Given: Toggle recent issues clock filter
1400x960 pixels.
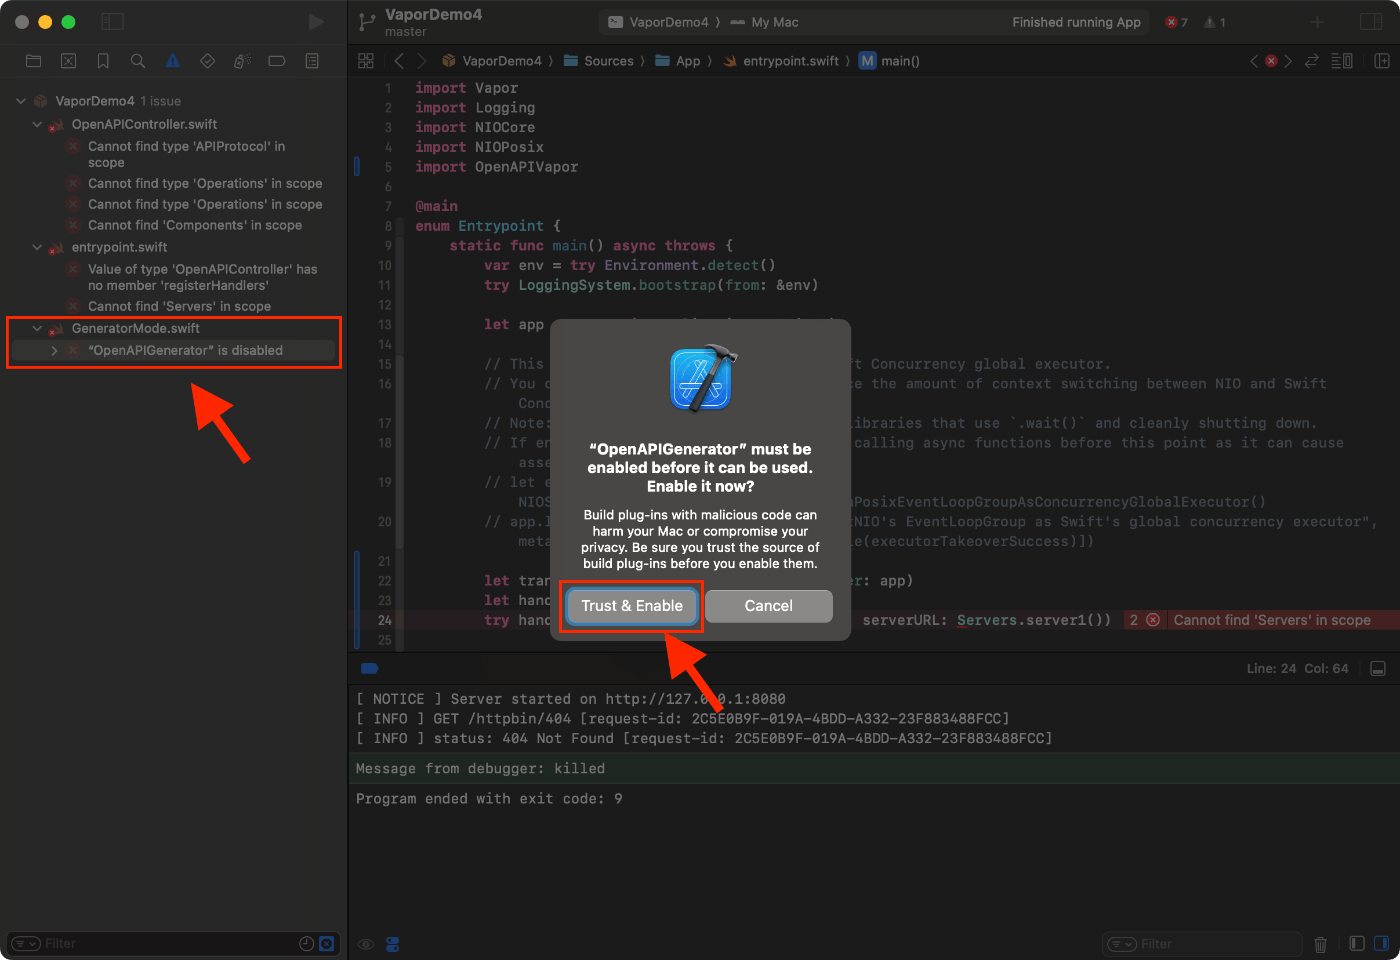Looking at the screenshot, I should click(307, 943).
